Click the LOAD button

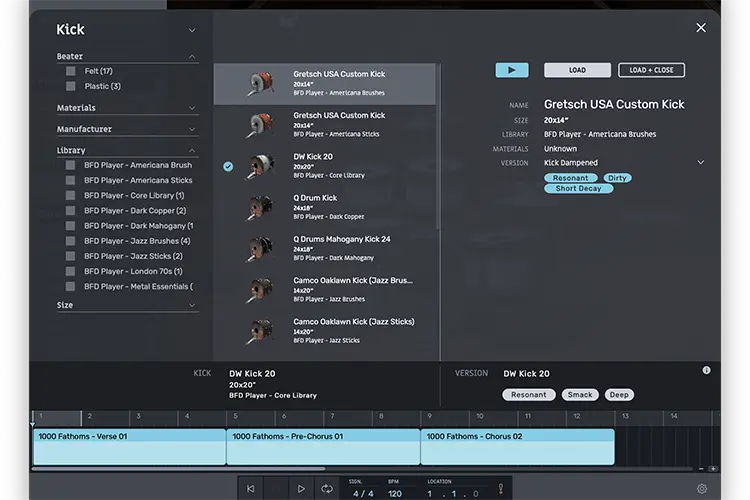pos(577,70)
